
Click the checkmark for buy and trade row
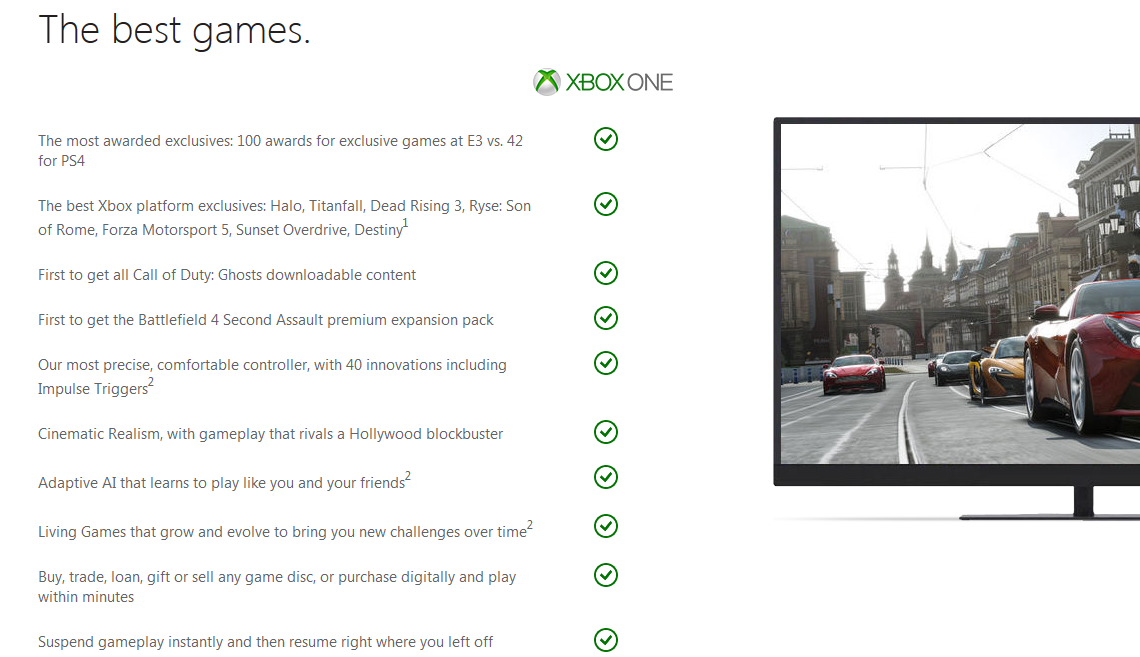(x=606, y=575)
